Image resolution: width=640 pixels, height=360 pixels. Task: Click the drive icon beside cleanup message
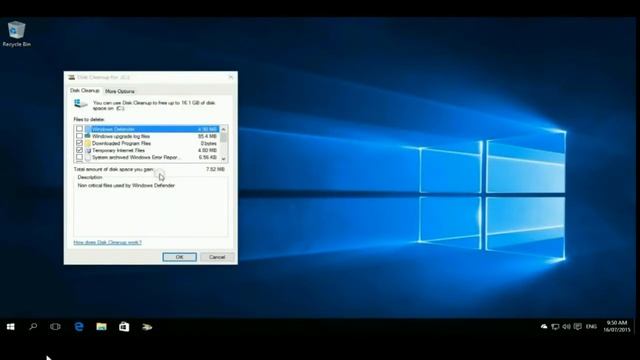[80, 104]
